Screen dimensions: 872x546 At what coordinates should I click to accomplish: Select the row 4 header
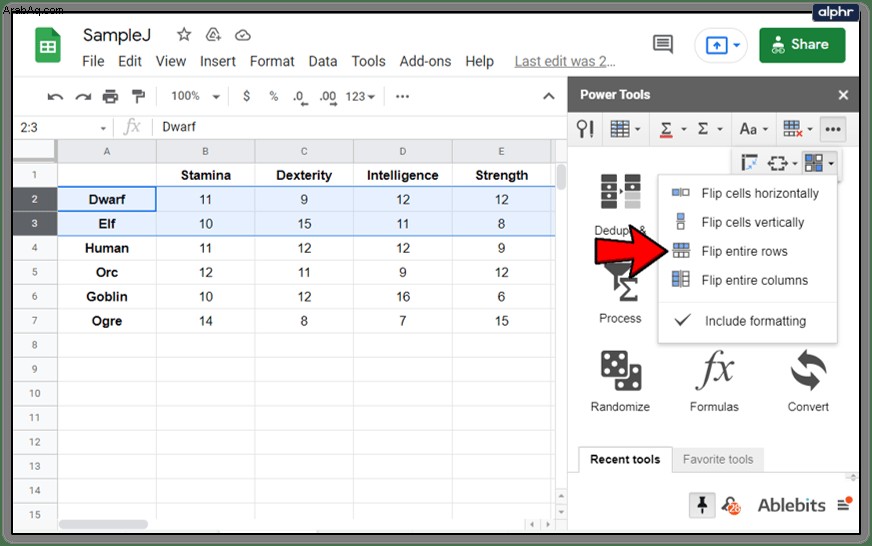click(34, 247)
